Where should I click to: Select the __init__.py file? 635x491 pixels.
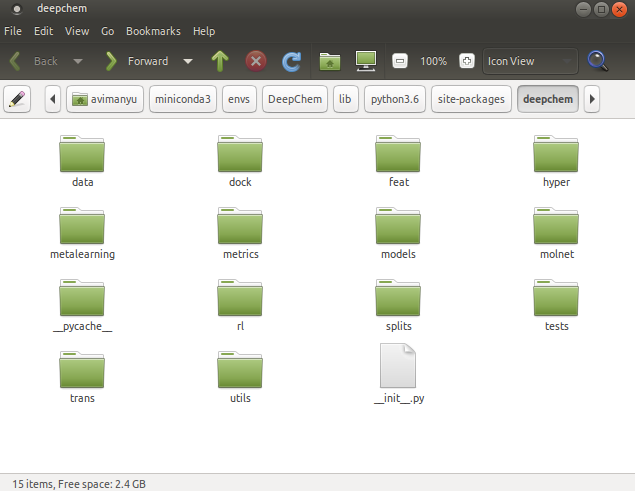click(398, 374)
